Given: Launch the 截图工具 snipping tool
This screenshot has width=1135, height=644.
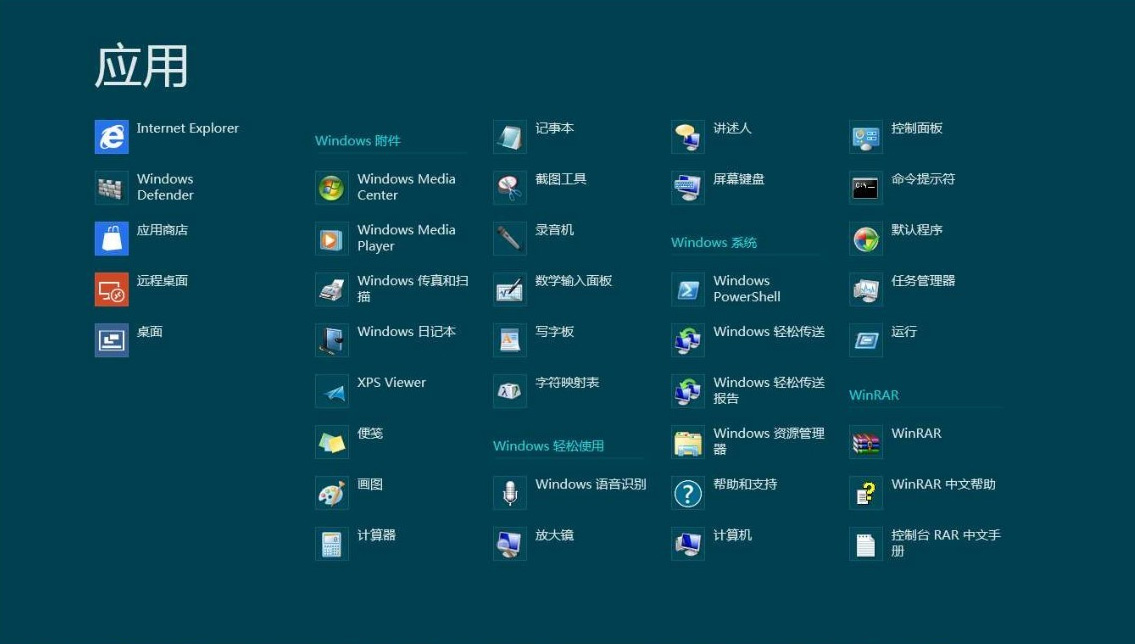Looking at the screenshot, I should pyautogui.click(x=510, y=187).
